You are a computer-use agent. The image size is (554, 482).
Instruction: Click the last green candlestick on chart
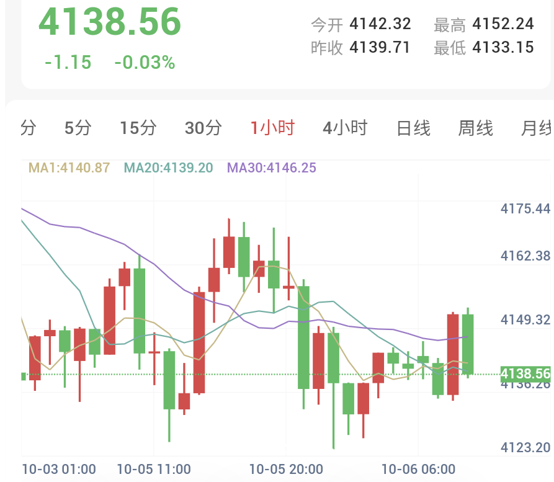click(x=468, y=344)
